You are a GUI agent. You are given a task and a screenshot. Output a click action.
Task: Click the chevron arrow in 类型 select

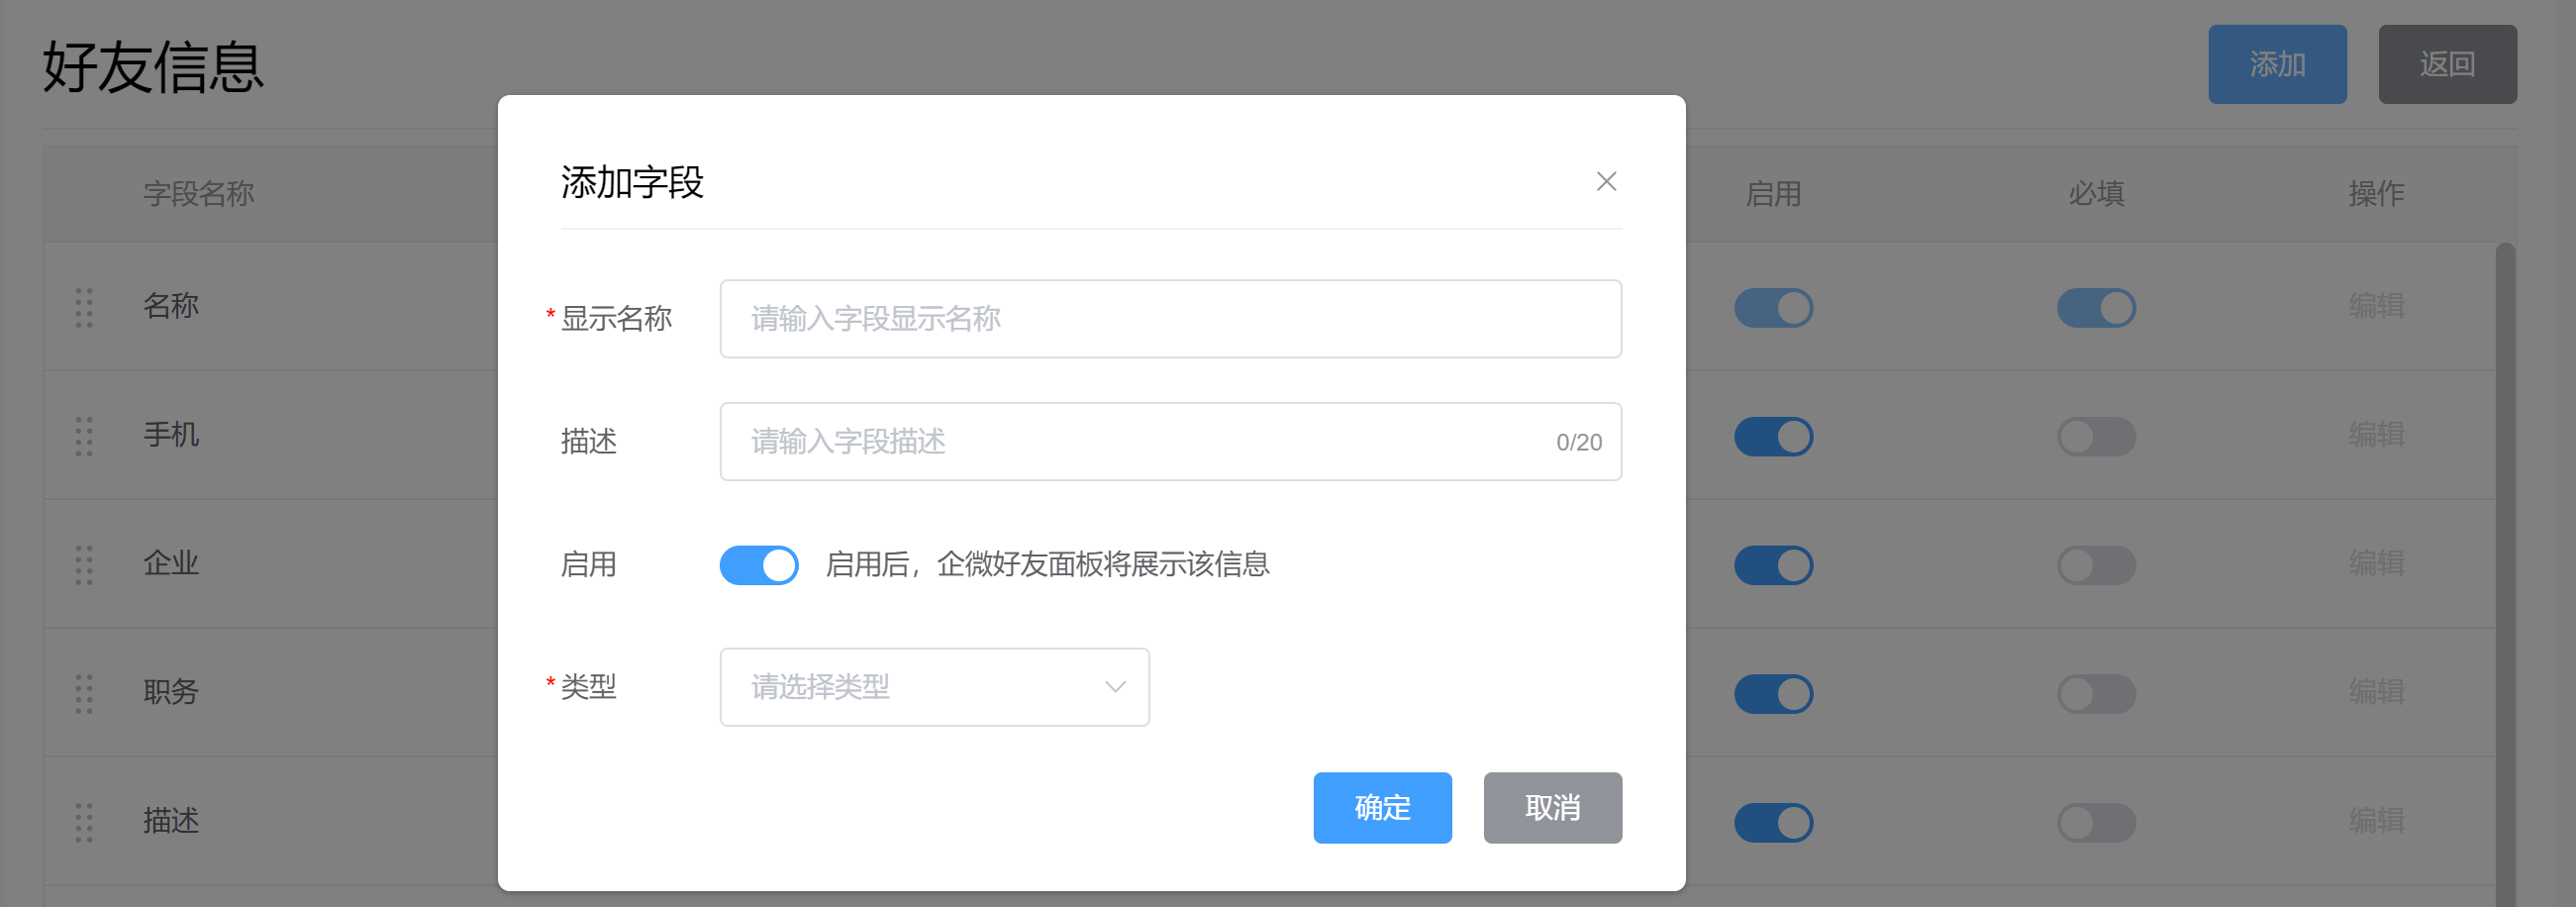click(1115, 687)
